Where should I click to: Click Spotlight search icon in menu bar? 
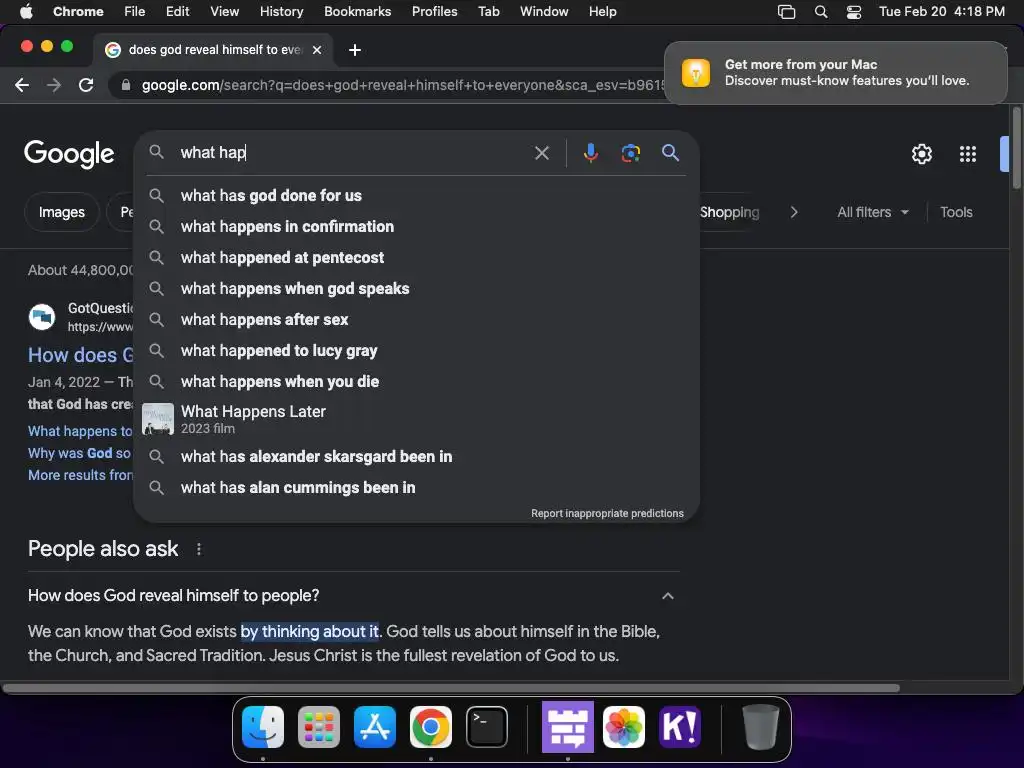click(x=821, y=12)
